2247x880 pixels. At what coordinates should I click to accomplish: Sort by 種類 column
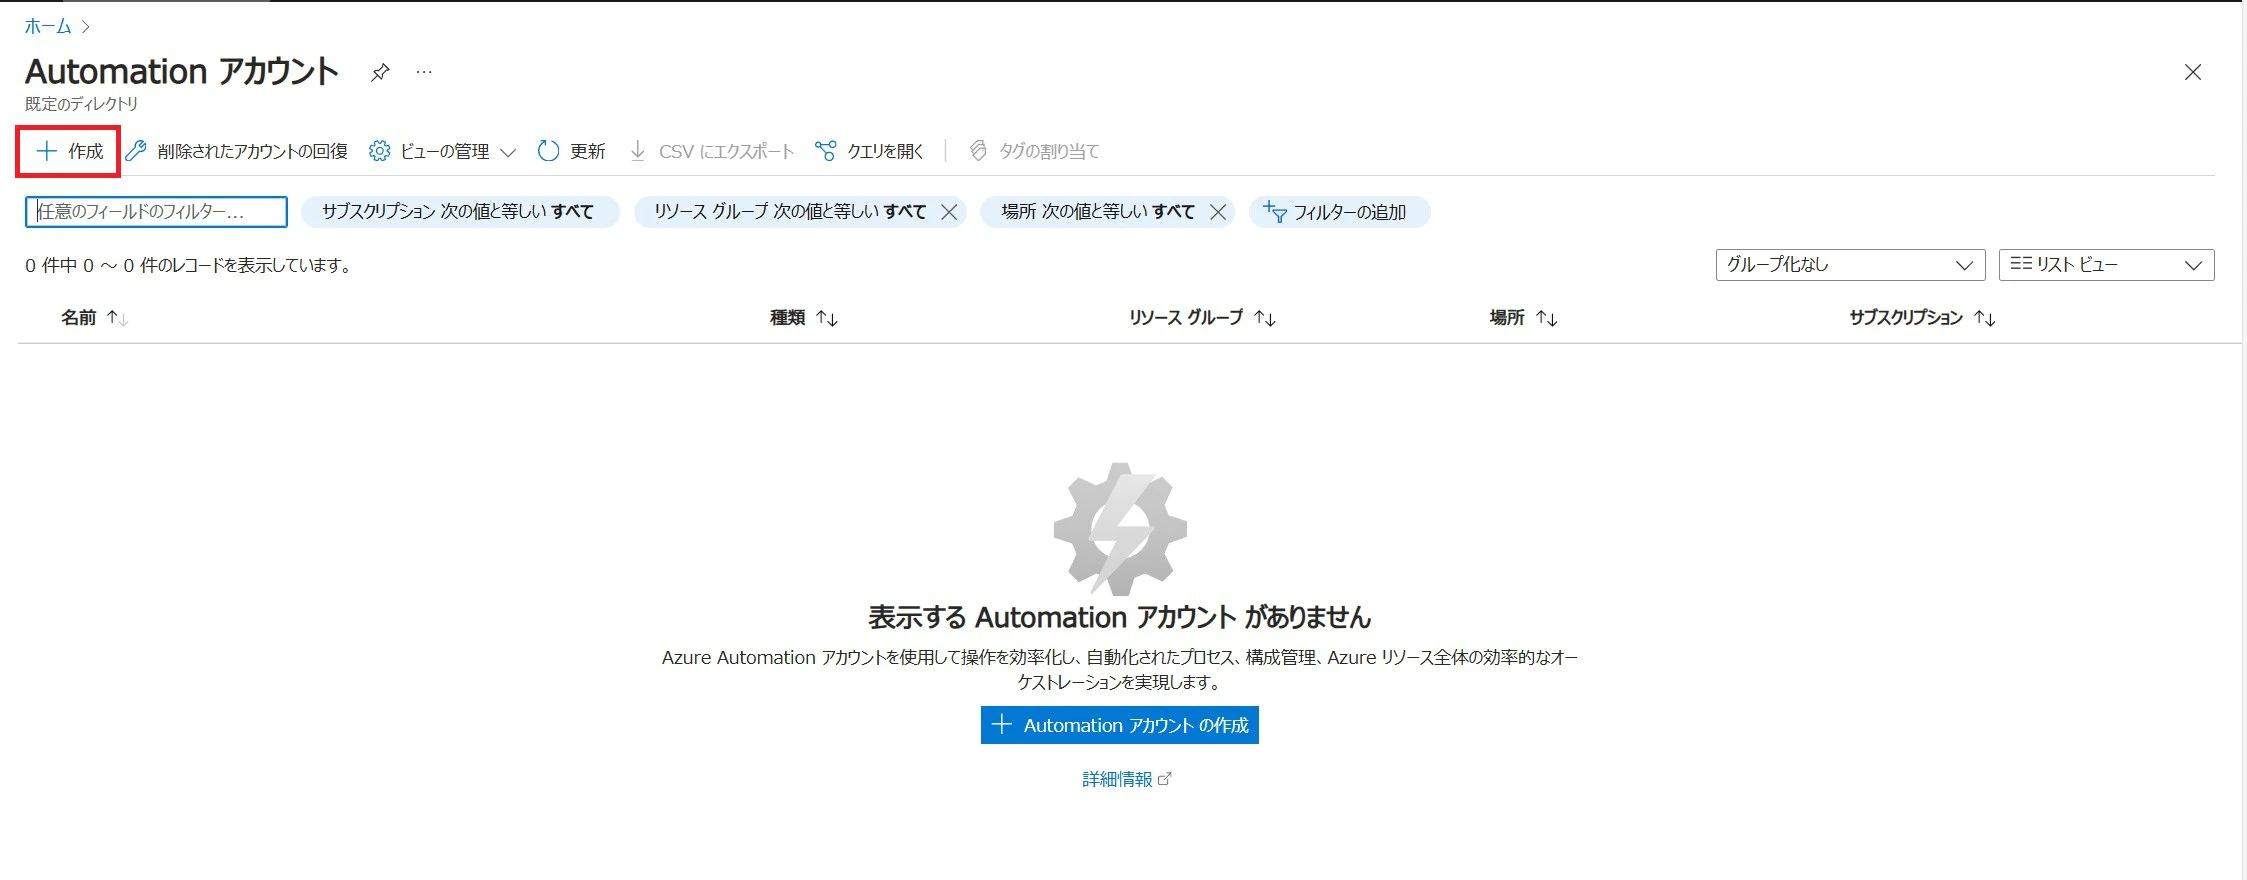coord(804,318)
